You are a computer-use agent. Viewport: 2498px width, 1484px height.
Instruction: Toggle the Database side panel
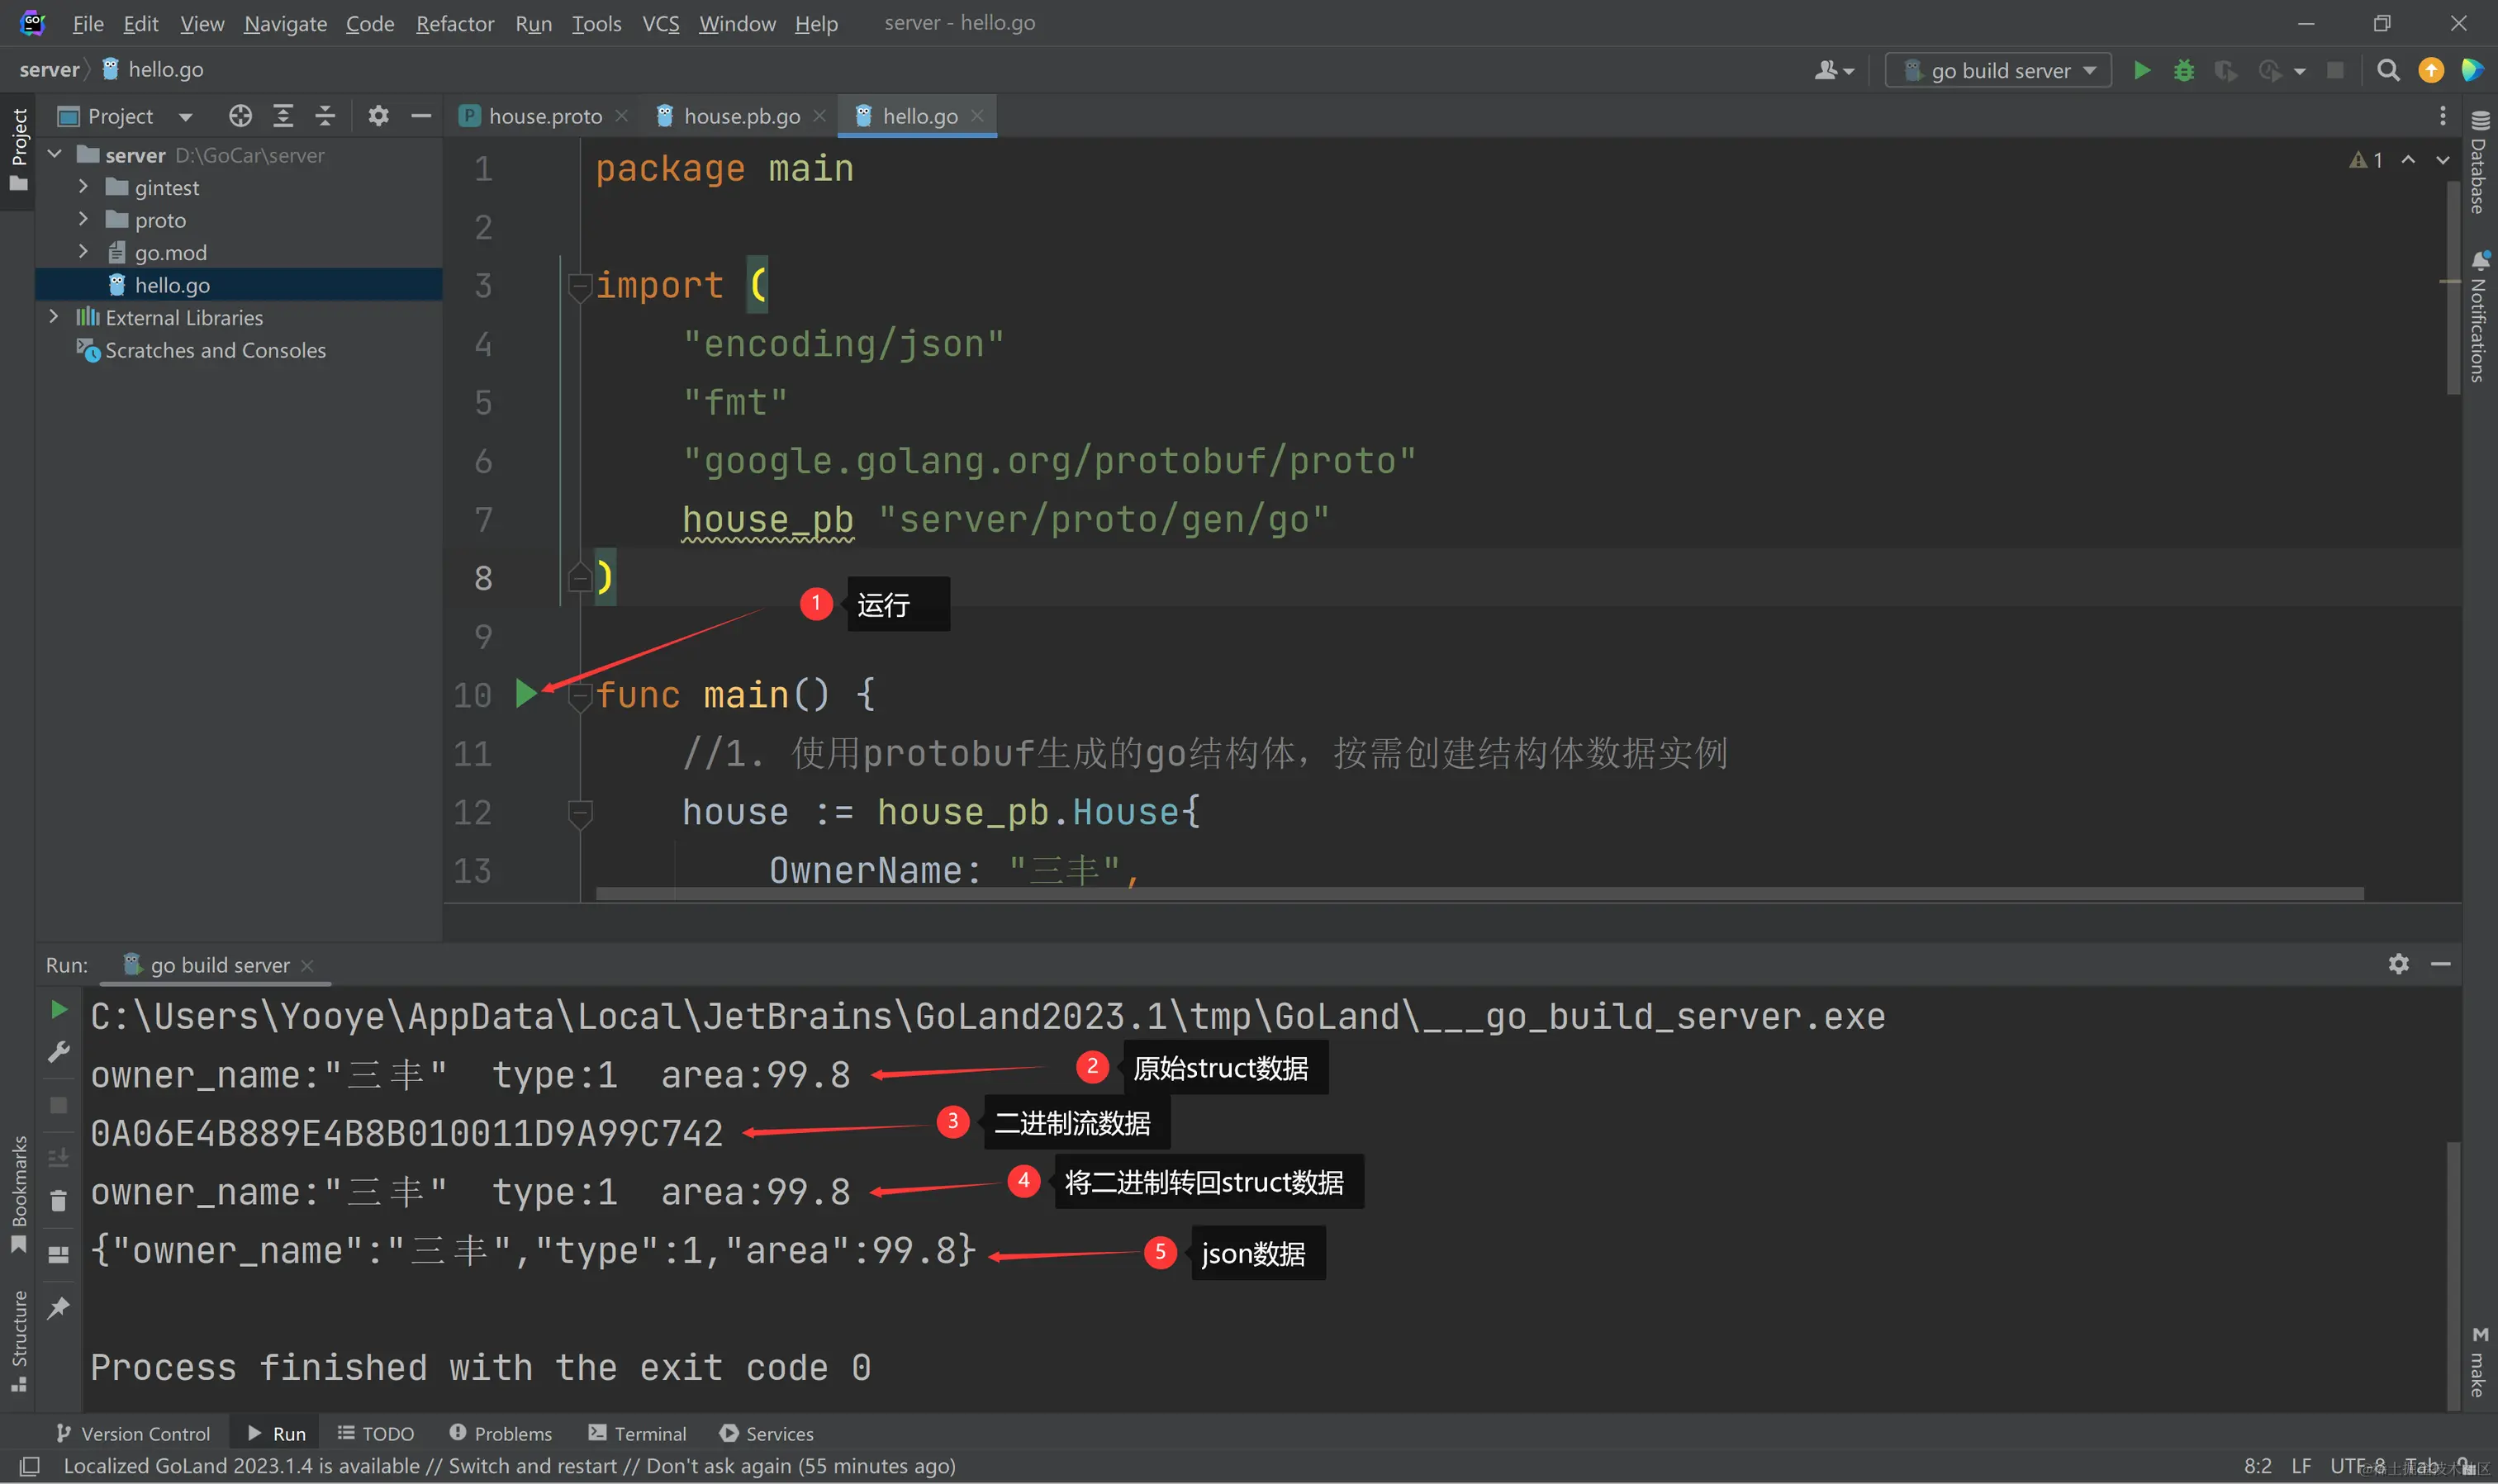point(2479,165)
